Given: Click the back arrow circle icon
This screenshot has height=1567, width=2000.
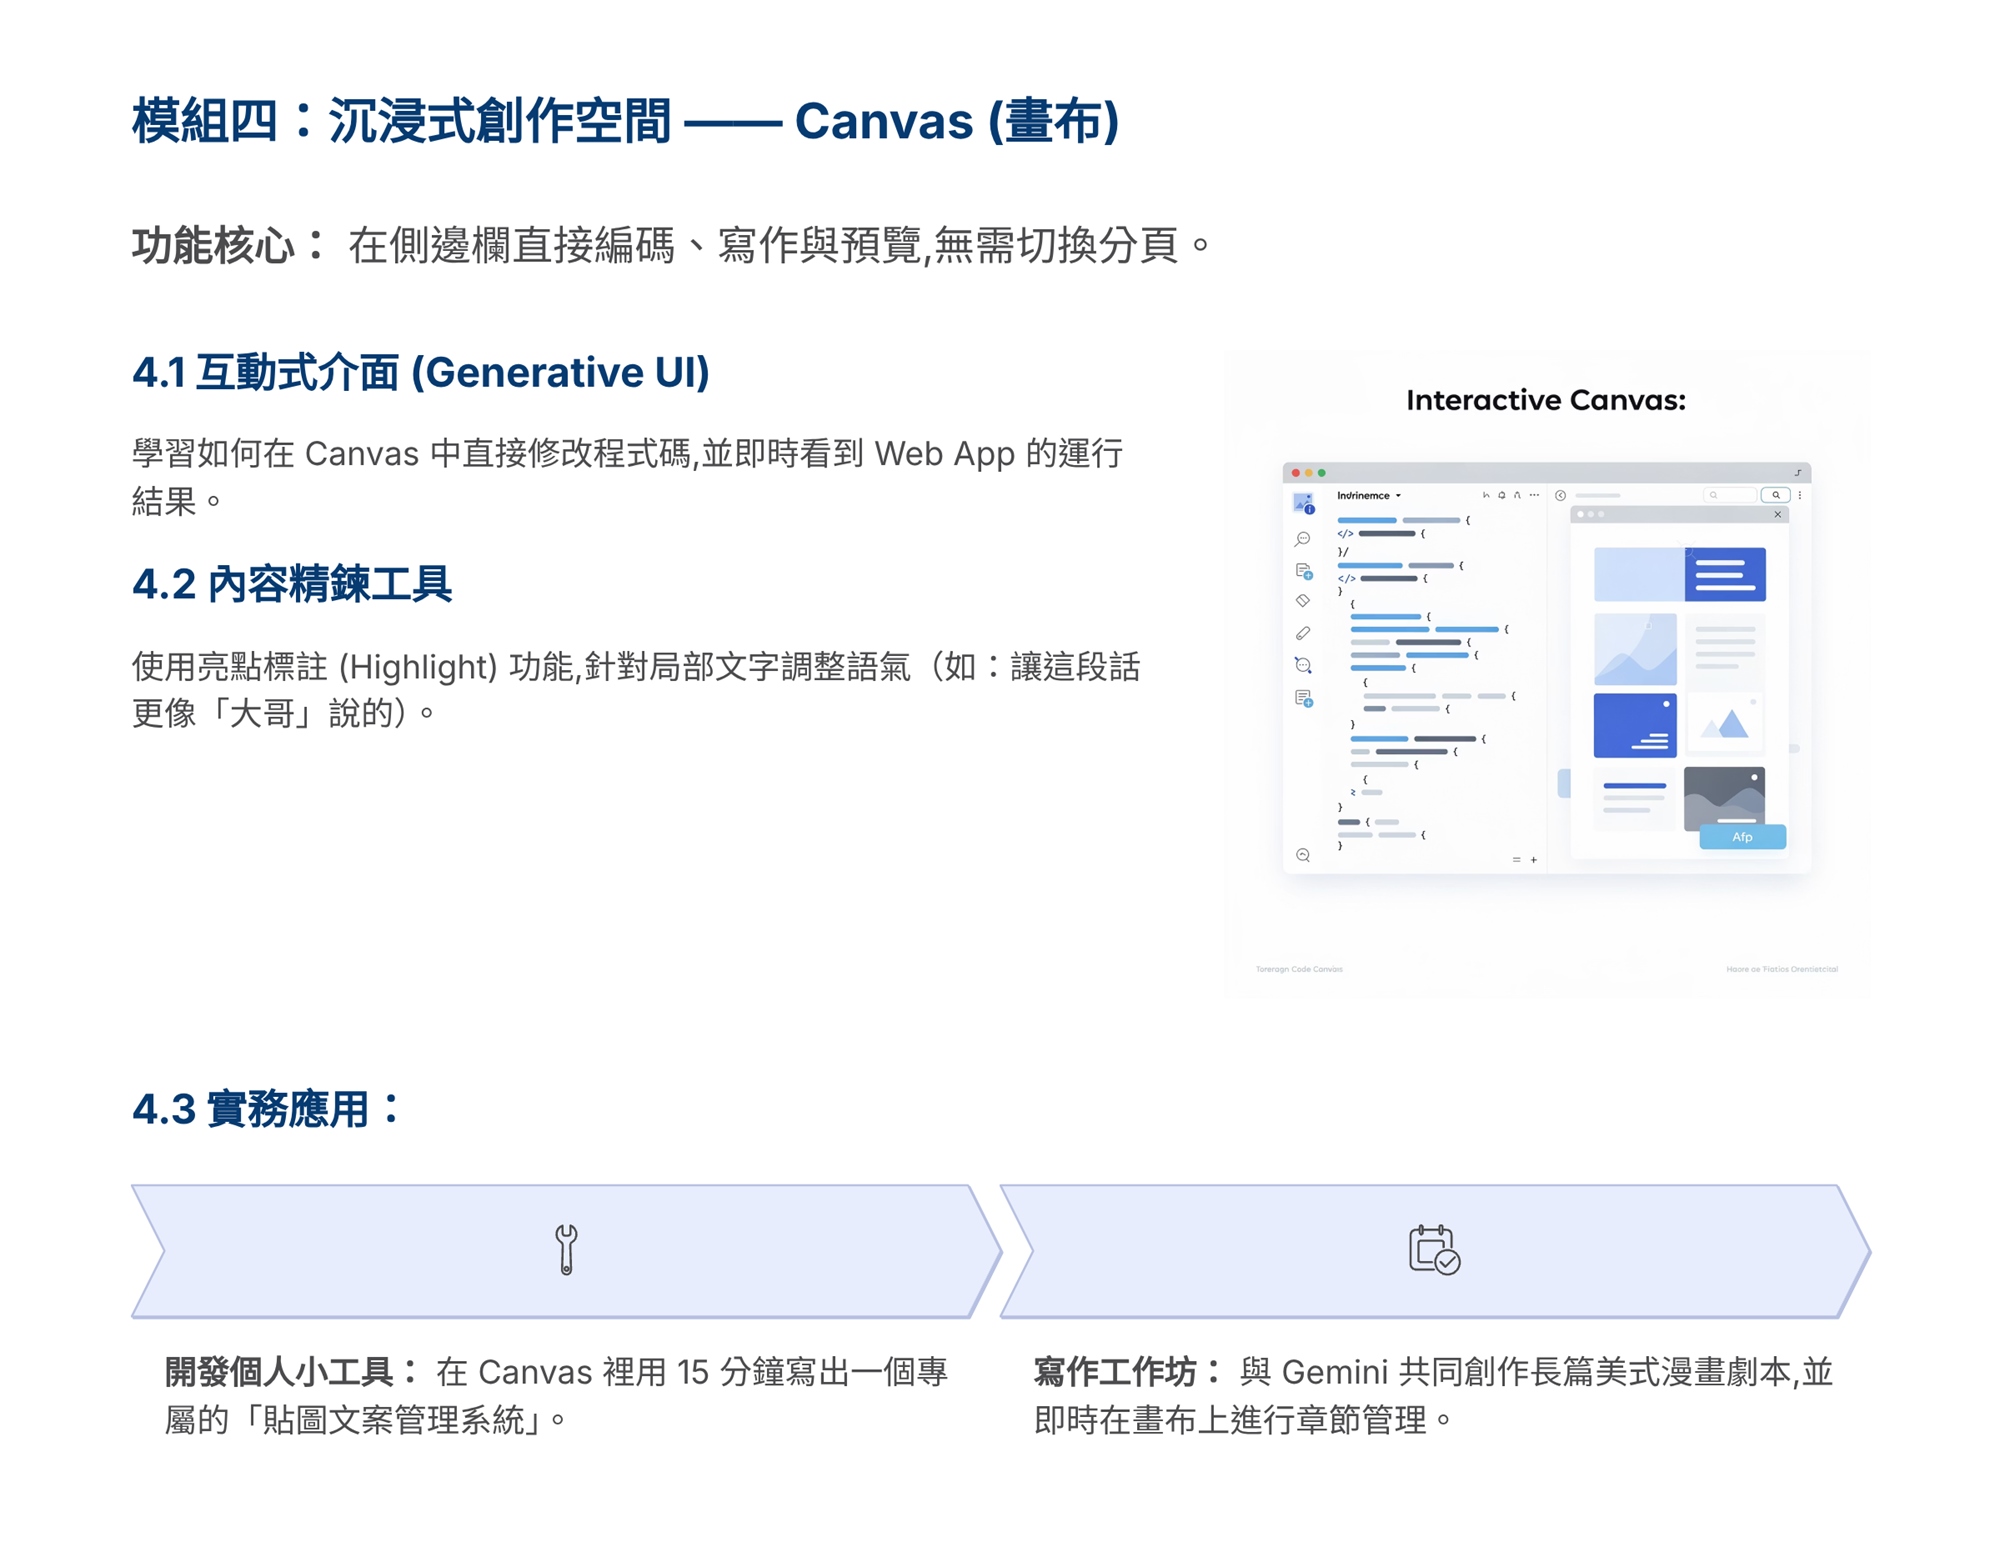Looking at the screenshot, I should (1560, 495).
